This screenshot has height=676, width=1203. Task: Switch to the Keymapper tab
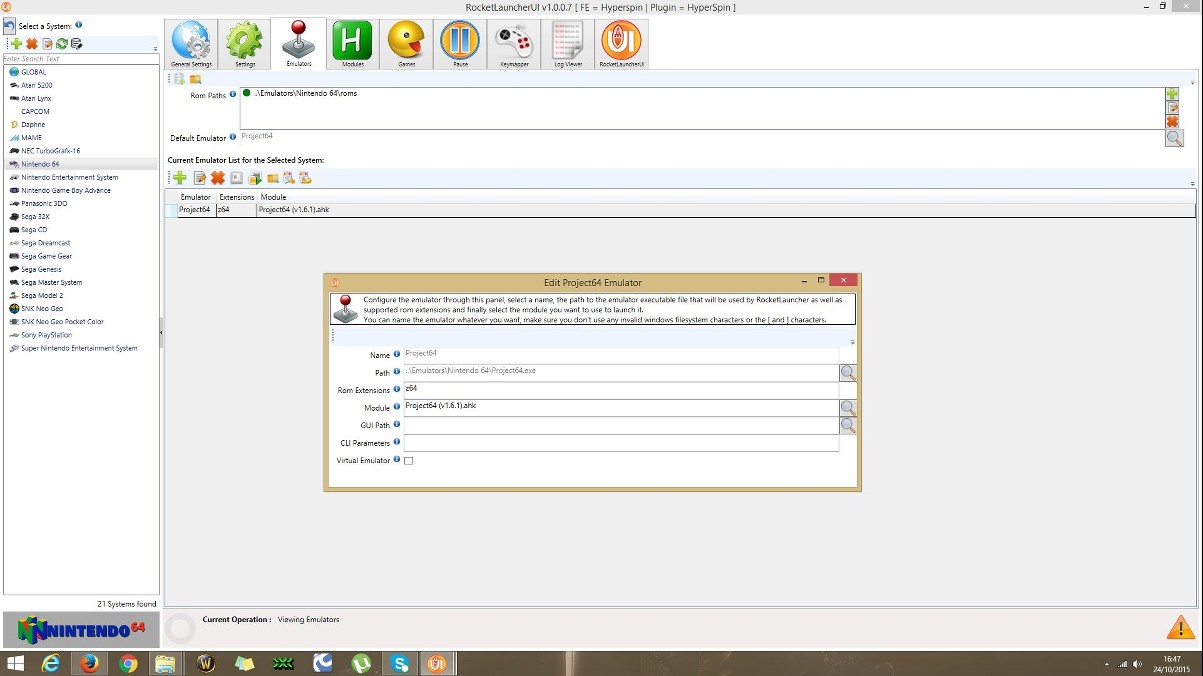tap(514, 44)
